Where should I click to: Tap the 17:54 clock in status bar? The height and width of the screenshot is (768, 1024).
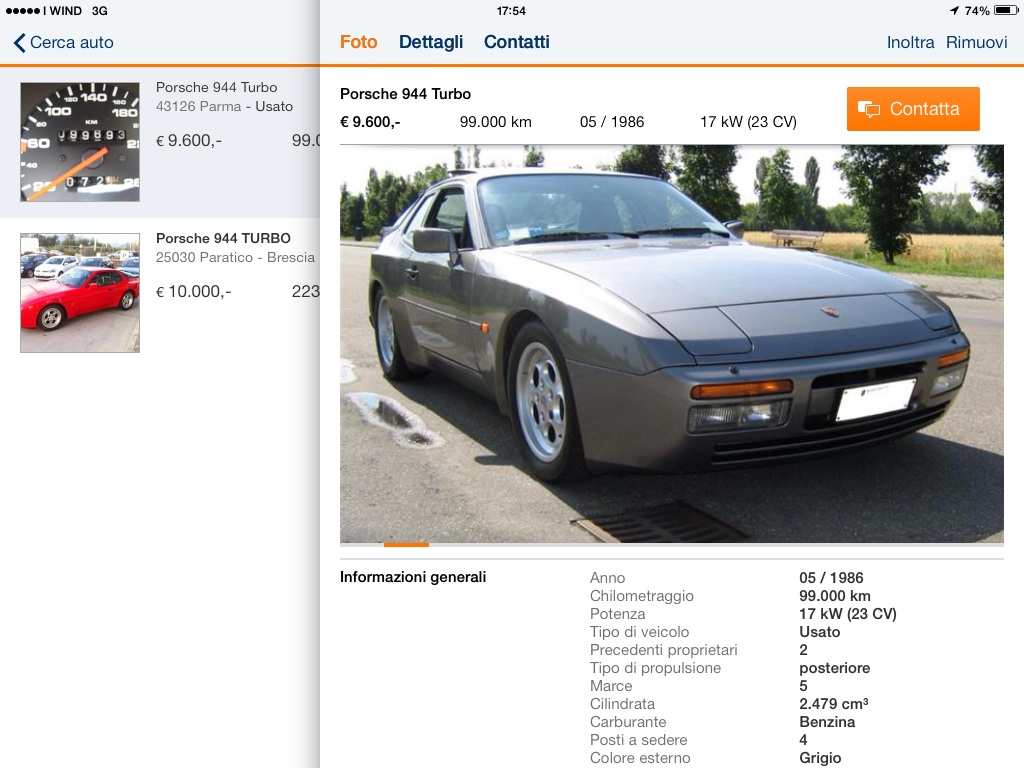(511, 11)
